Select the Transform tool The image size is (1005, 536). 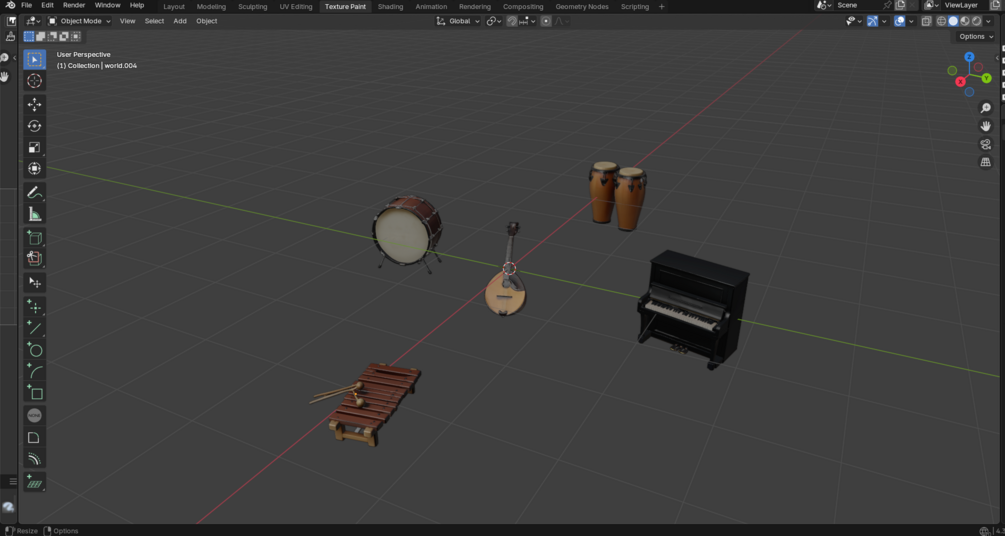35,169
